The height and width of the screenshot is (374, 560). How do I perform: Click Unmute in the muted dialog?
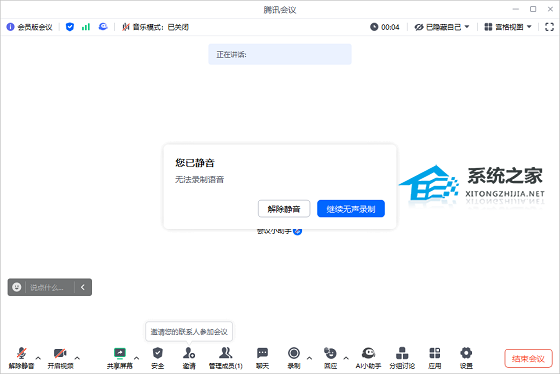pos(284,209)
